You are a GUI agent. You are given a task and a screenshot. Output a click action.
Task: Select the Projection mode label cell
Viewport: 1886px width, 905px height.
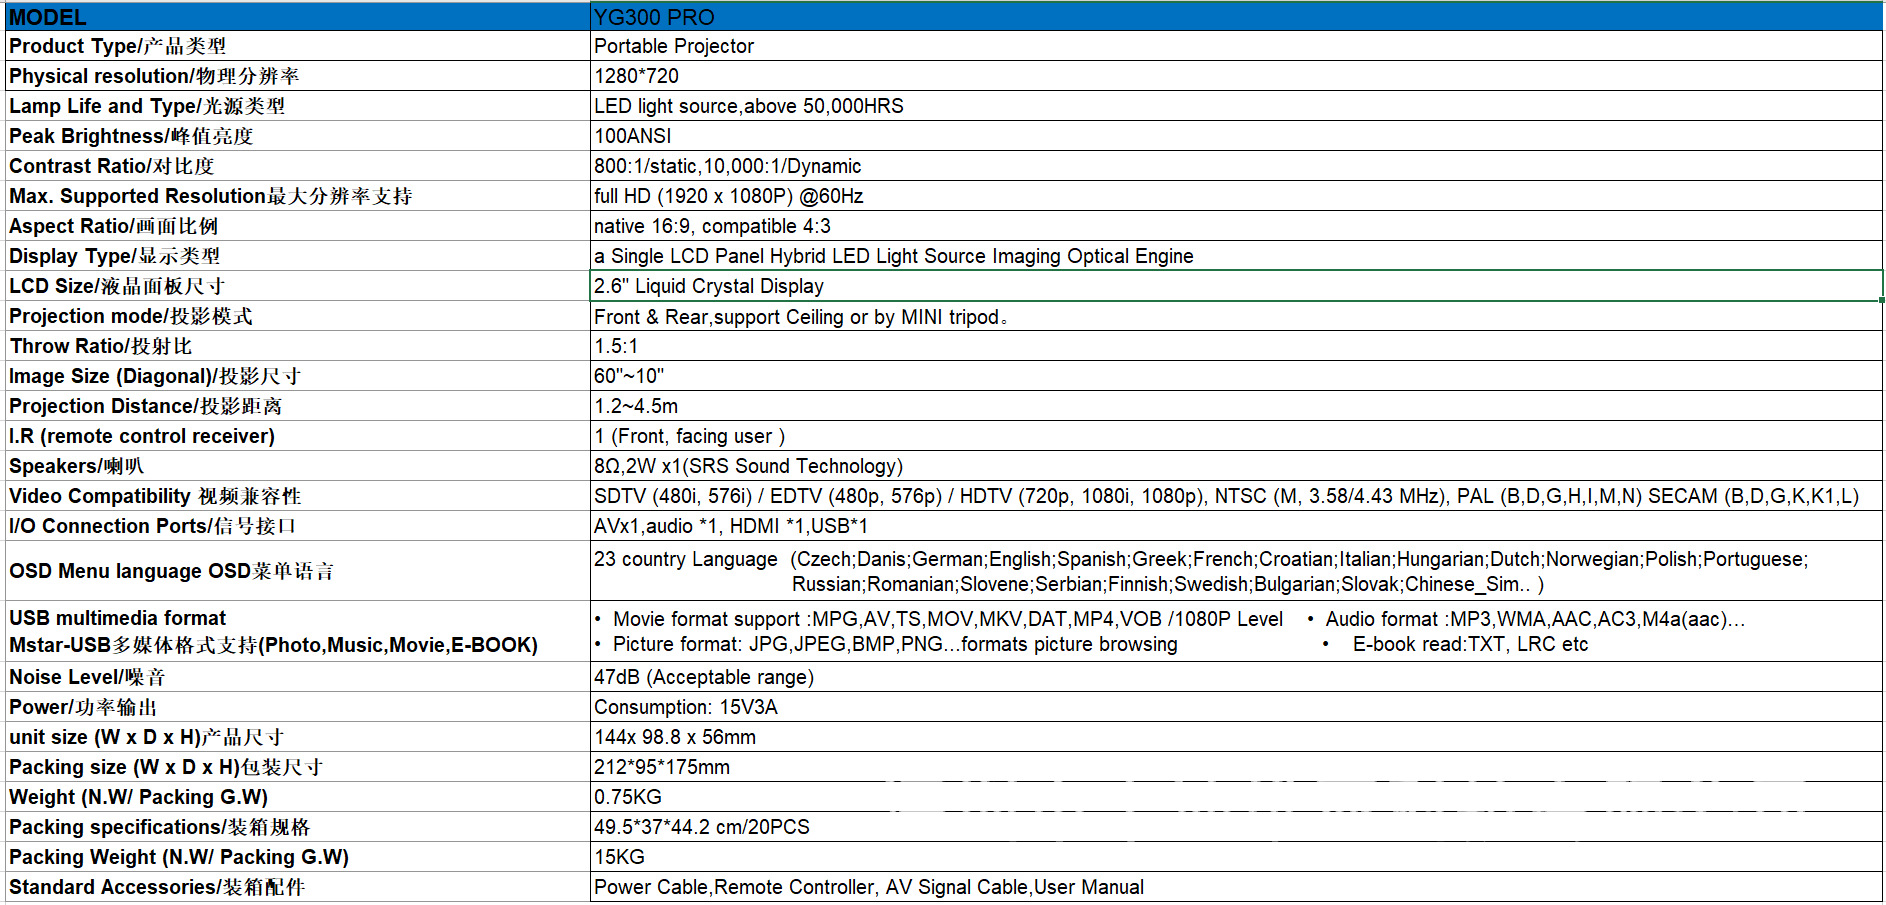[297, 316]
